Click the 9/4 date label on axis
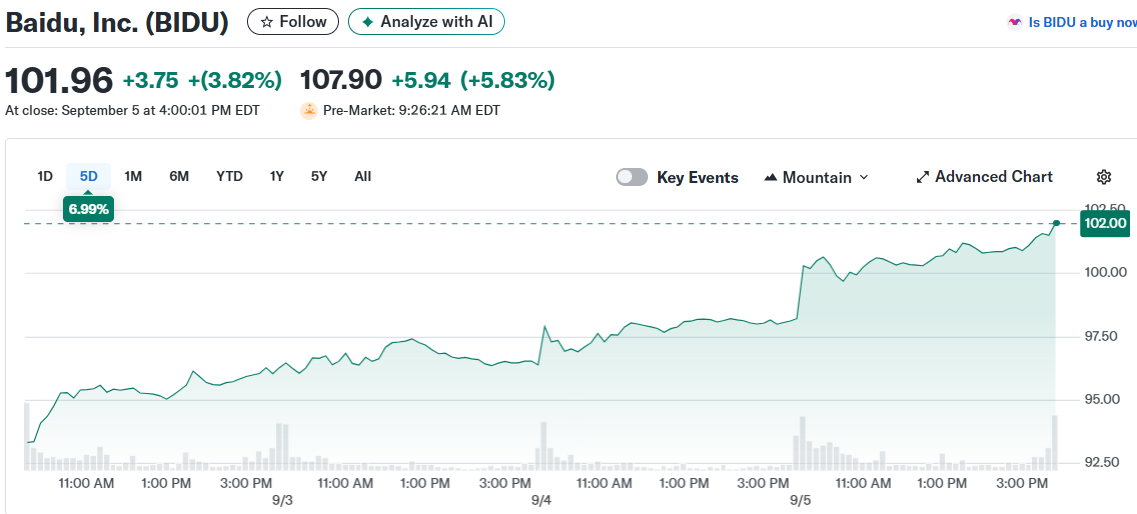Screen dimensions: 1137x514 (541, 501)
